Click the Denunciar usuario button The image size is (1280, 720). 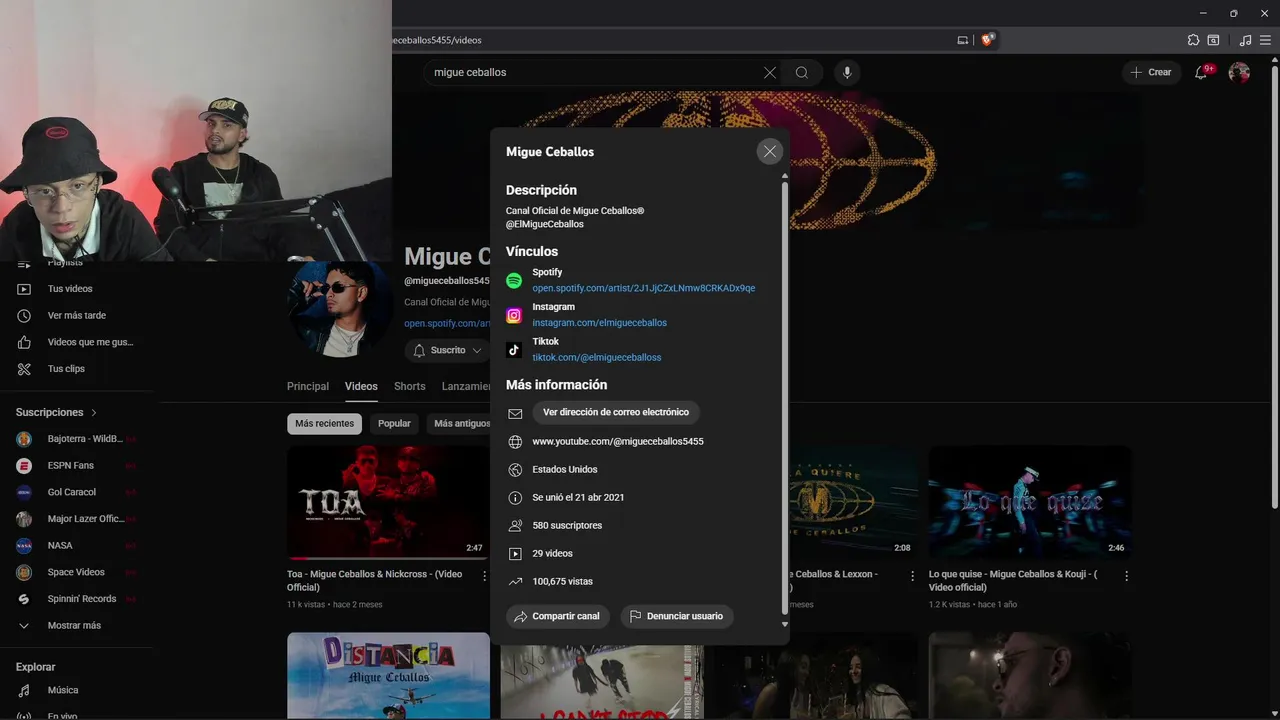pos(676,616)
